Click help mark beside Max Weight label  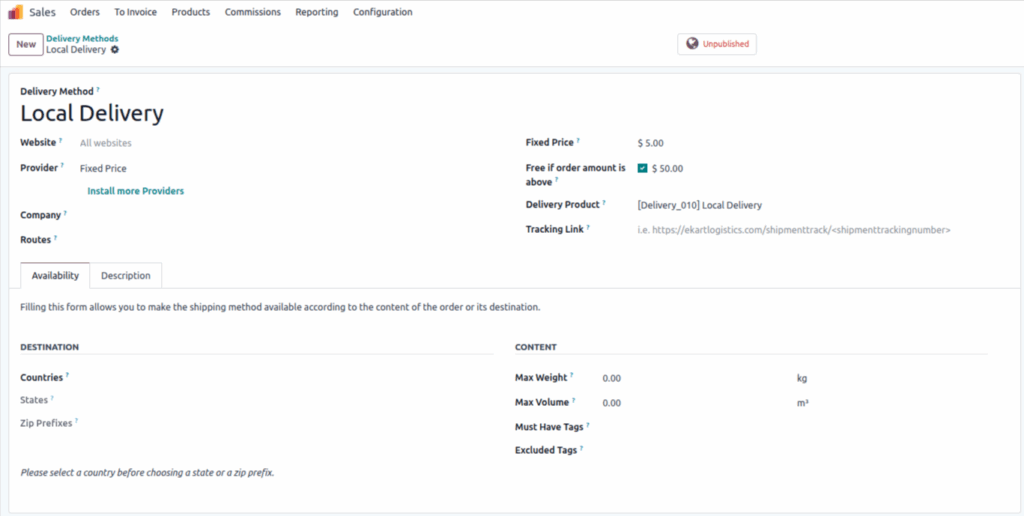point(571,376)
